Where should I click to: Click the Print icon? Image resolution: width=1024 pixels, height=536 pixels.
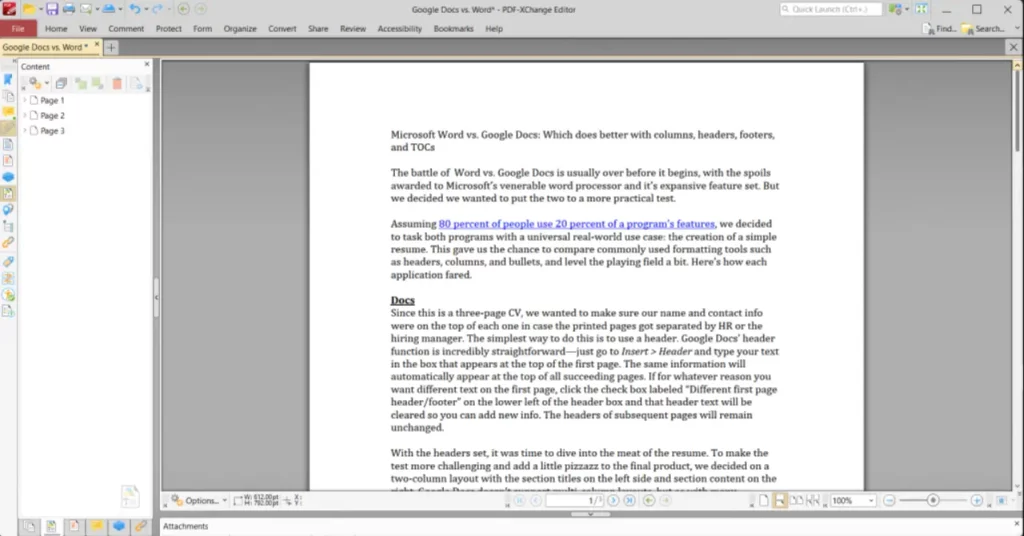click(69, 9)
